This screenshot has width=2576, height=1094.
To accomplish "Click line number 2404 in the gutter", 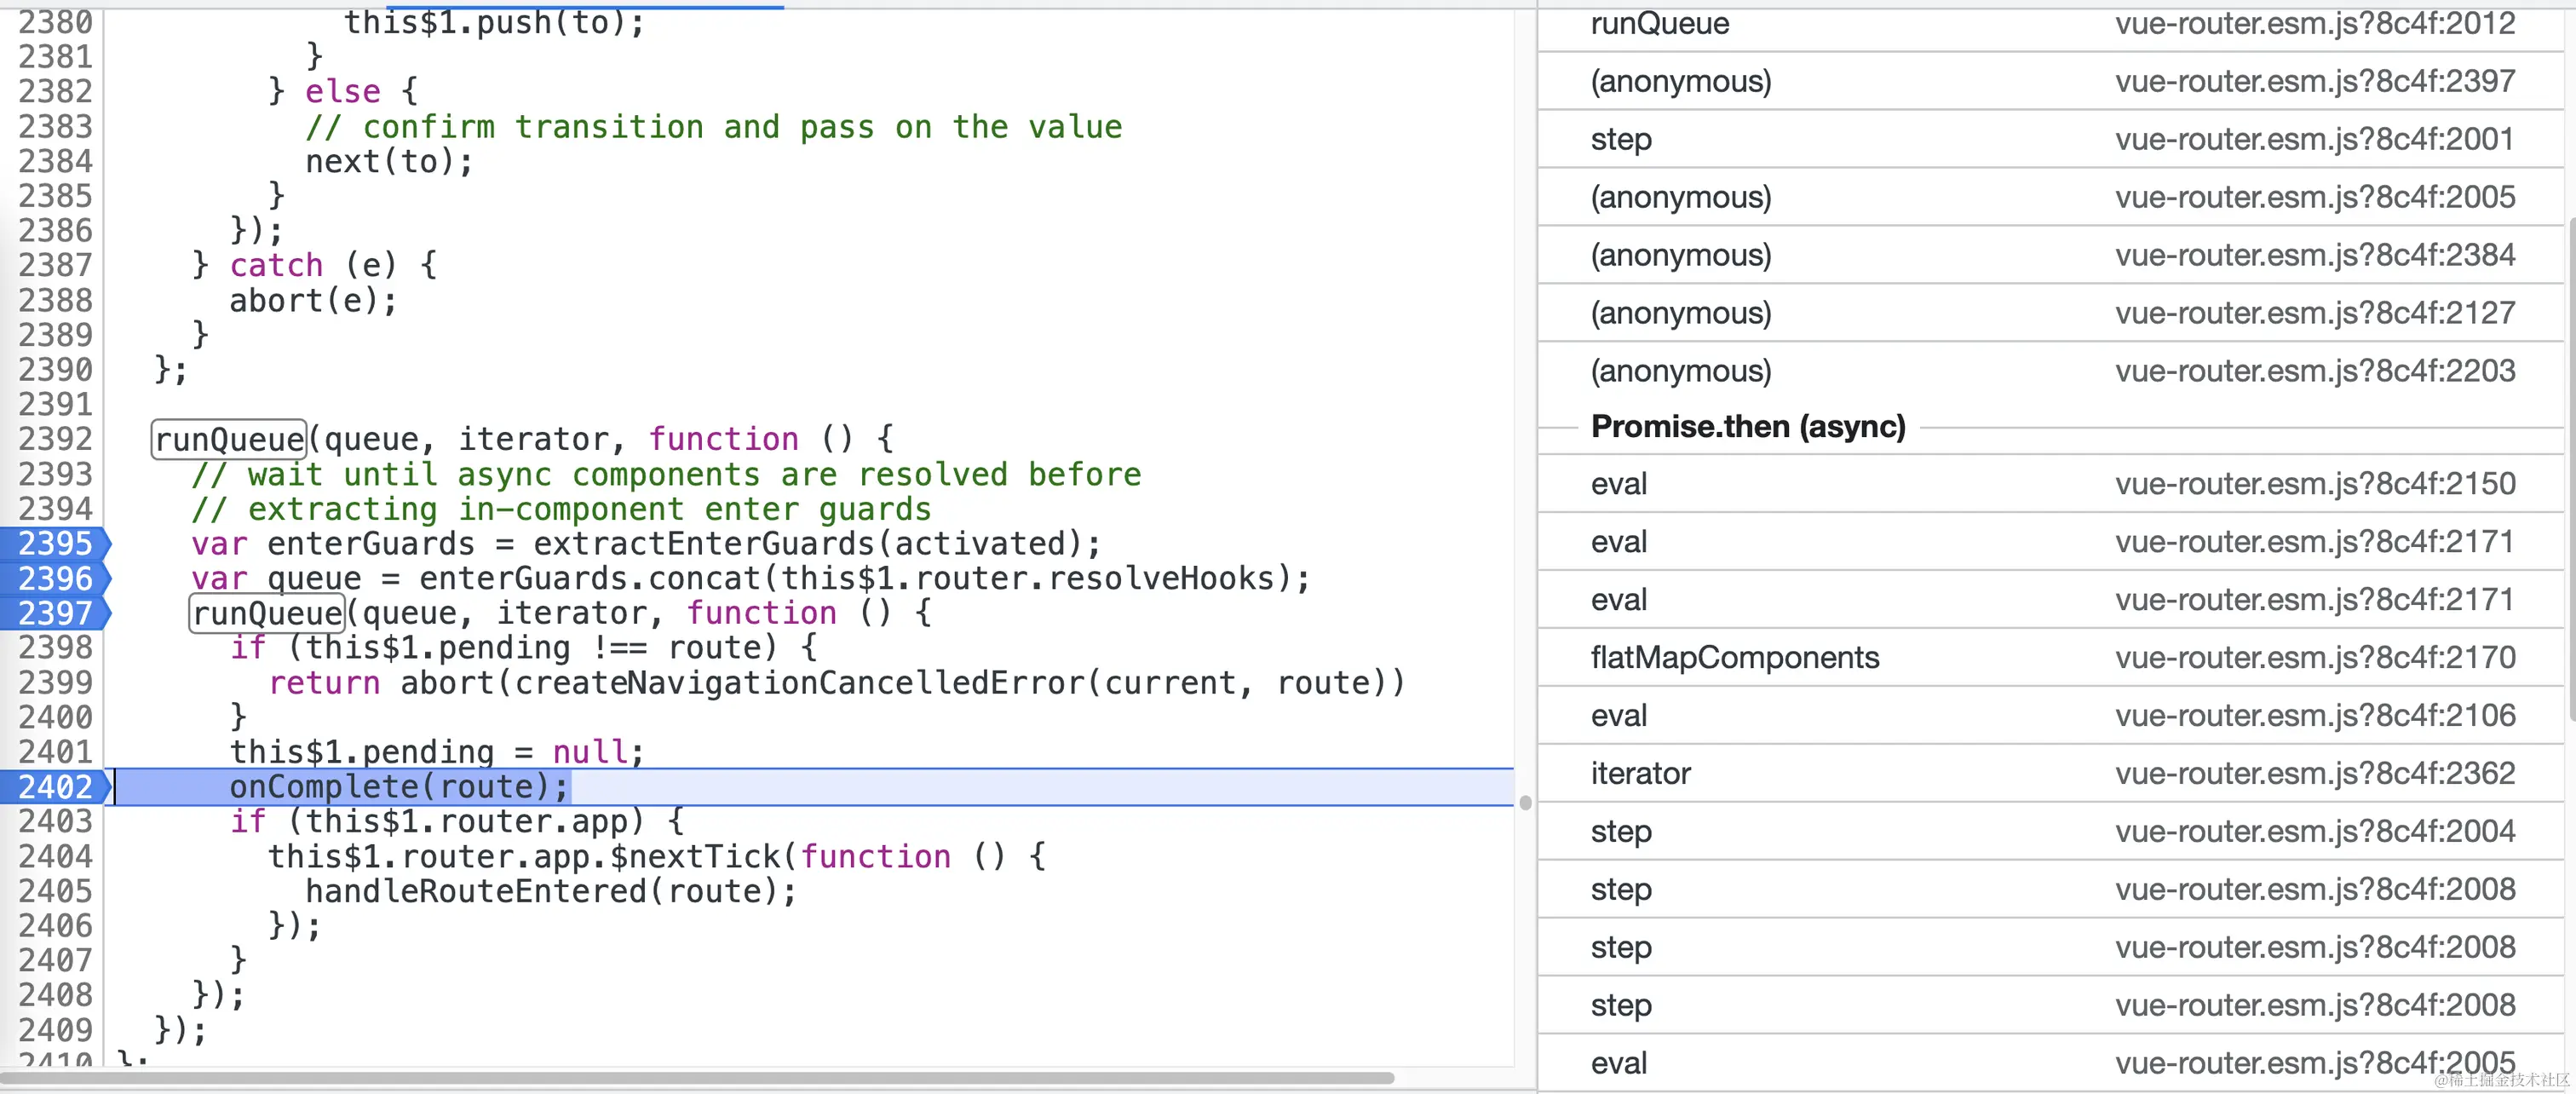I will (x=55, y=856).
